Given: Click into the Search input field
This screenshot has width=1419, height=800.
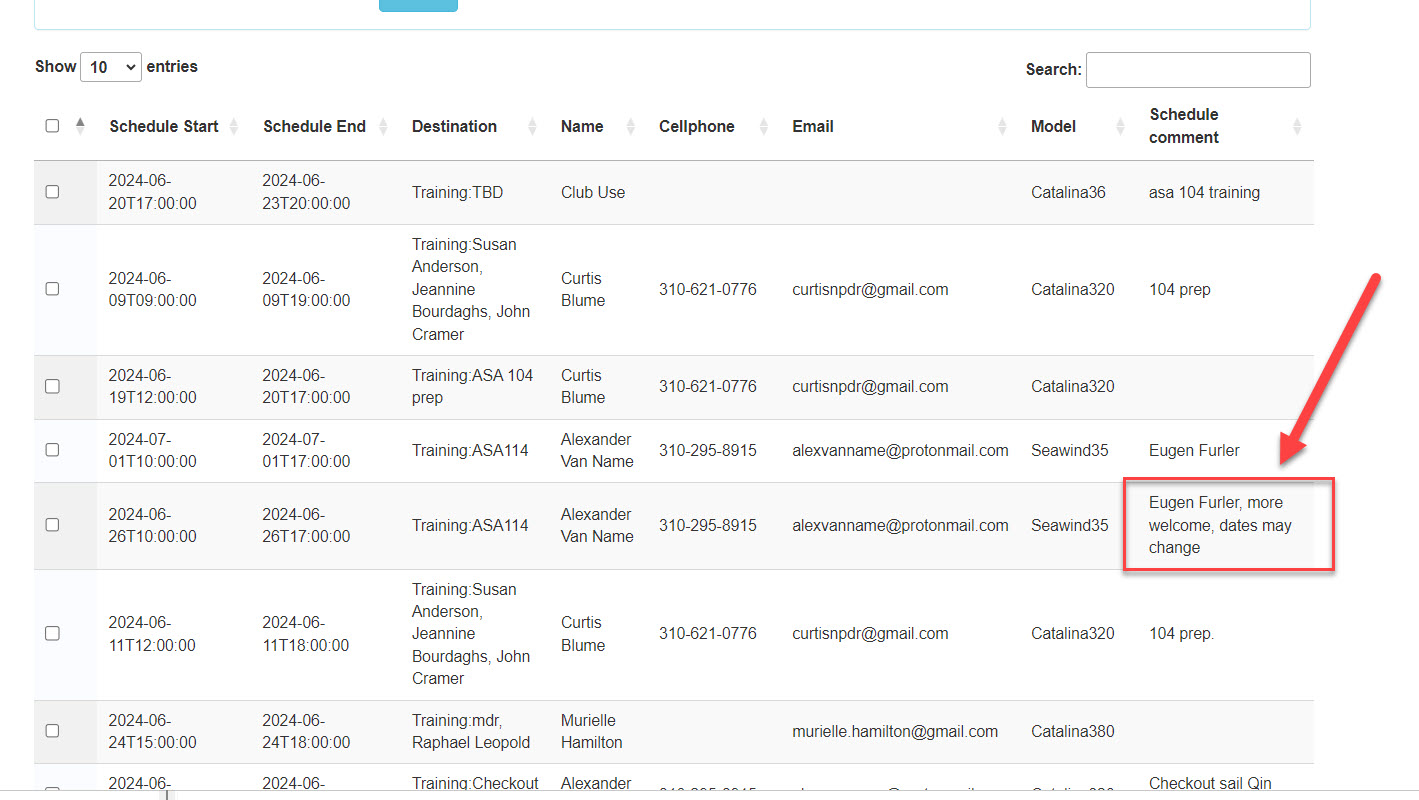Looking at the screenshot, I should click(x=1197, y=70).
